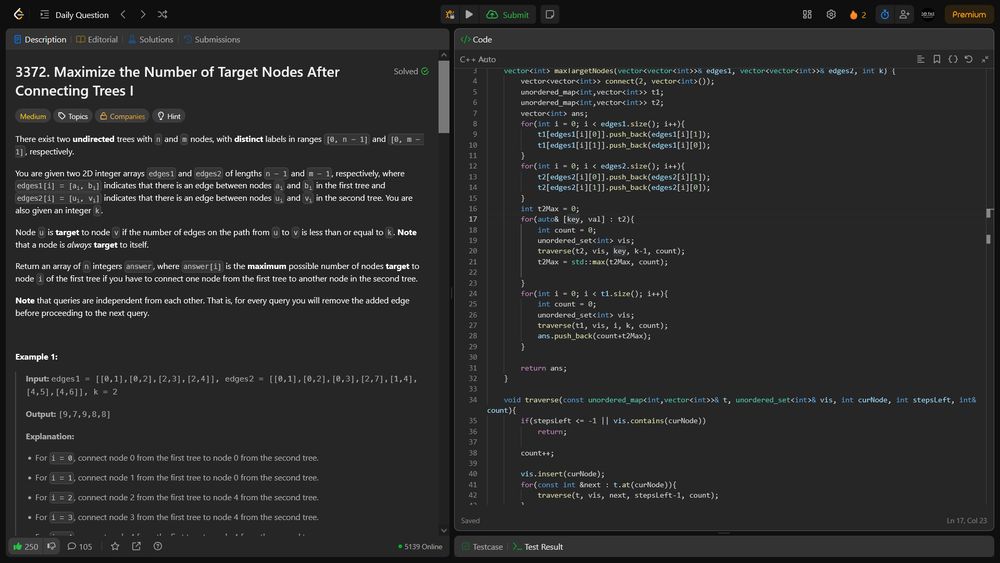Viewport: 1000px width, 563px height.
Task: Open the Auto mode dropdown
Action: 487,59
